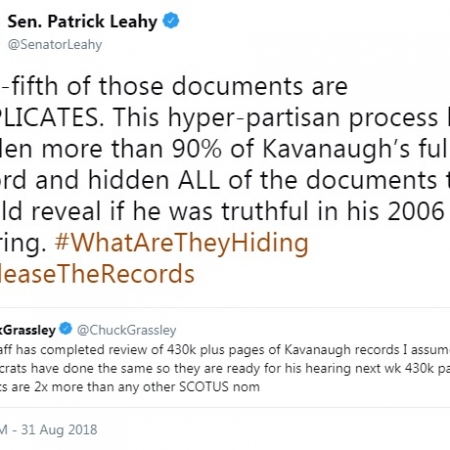
Task: Open the quoted tweet about 430k plus pages
Action: pos(225,358)
